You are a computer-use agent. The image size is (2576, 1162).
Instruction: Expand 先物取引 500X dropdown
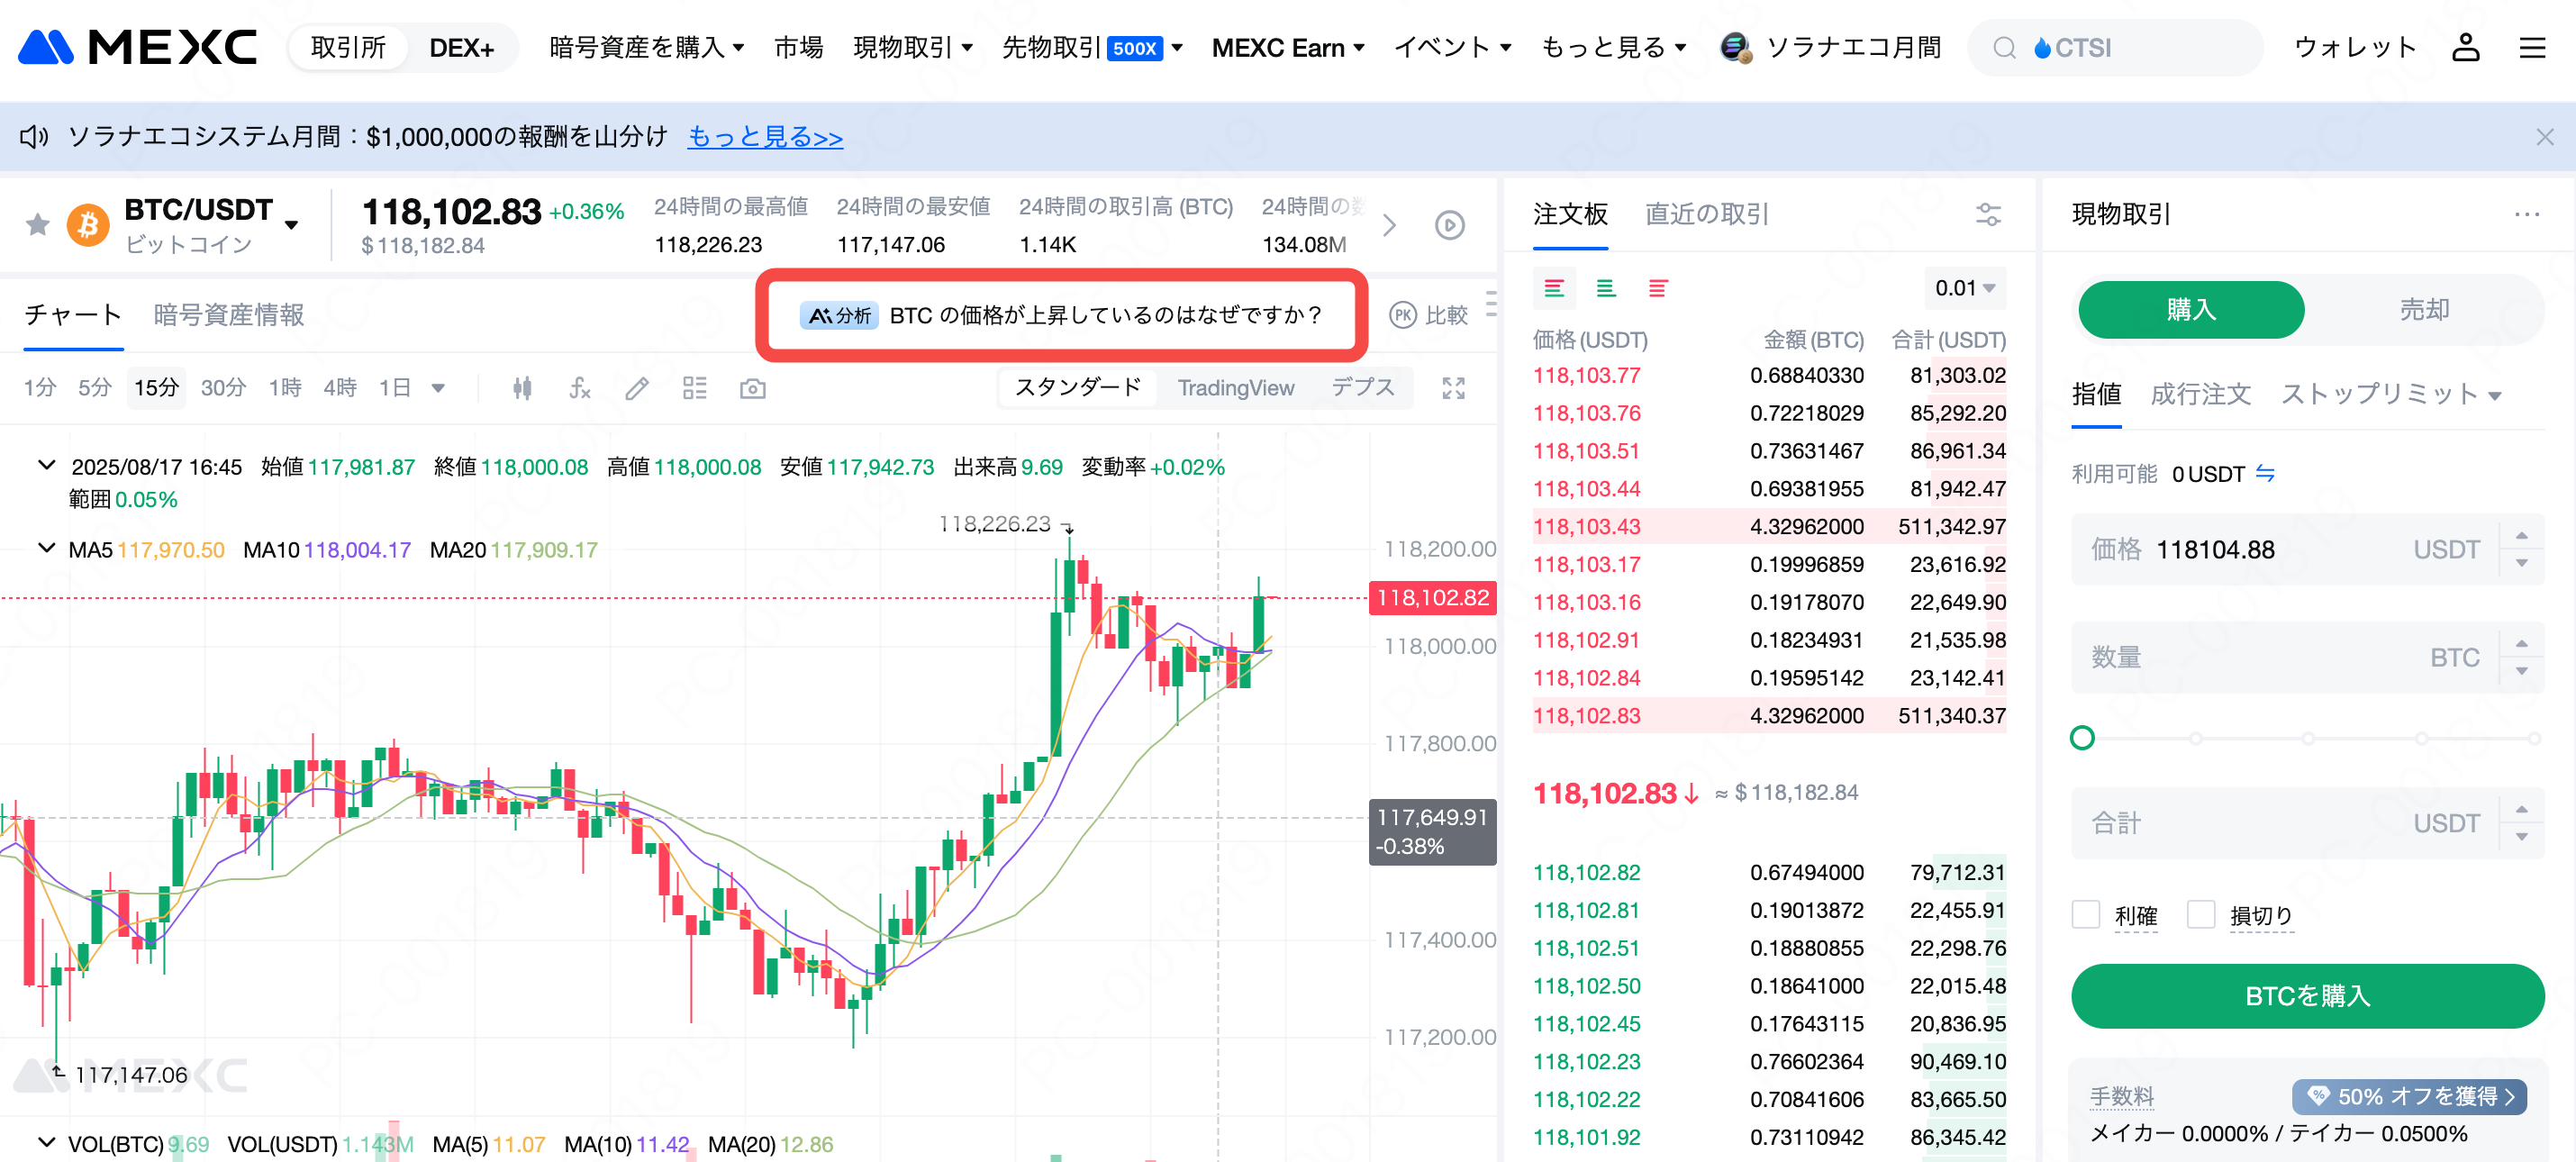coord(1092,47)
